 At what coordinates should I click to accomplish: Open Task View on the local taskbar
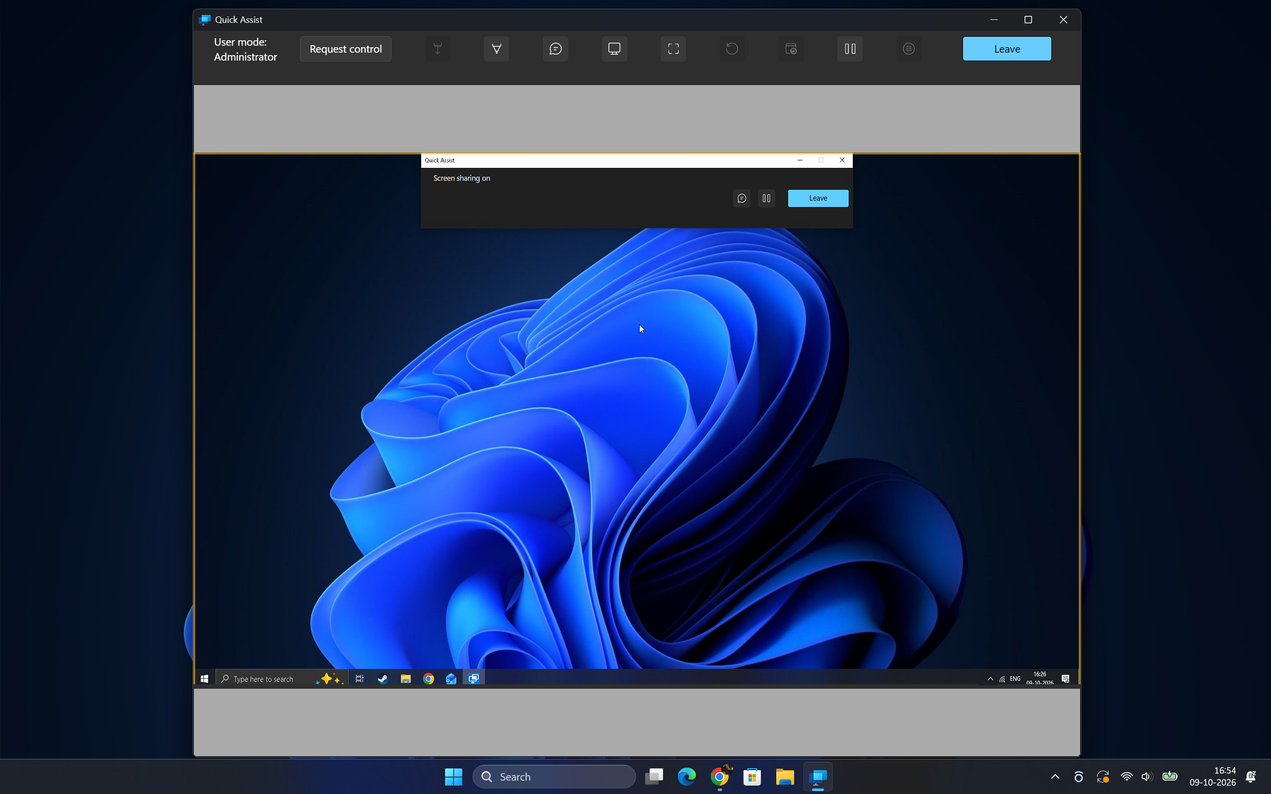pos(654,777)
